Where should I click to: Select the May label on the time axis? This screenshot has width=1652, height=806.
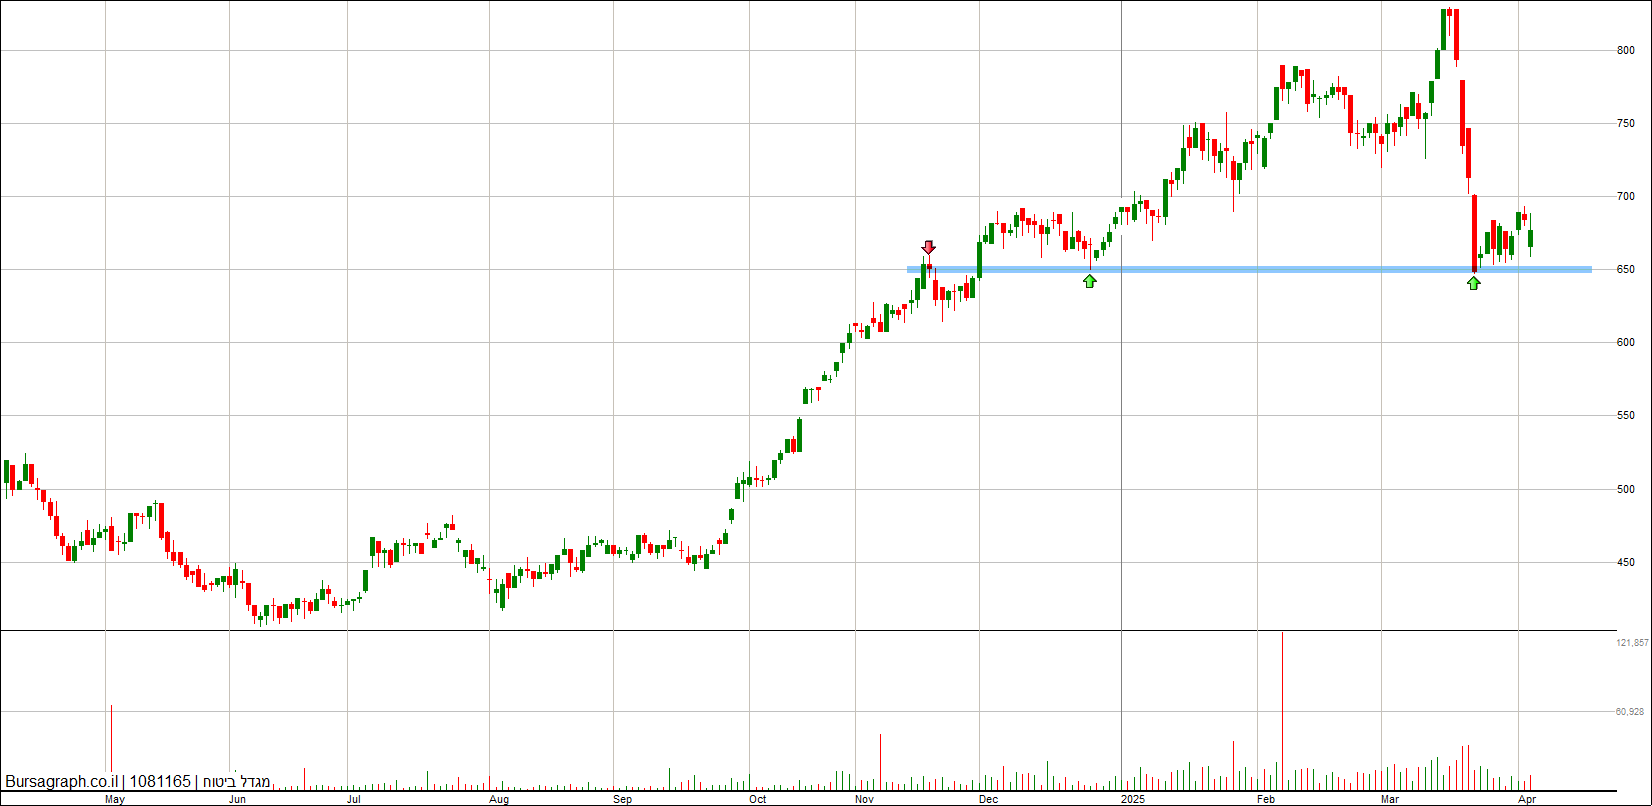point(115,799)
